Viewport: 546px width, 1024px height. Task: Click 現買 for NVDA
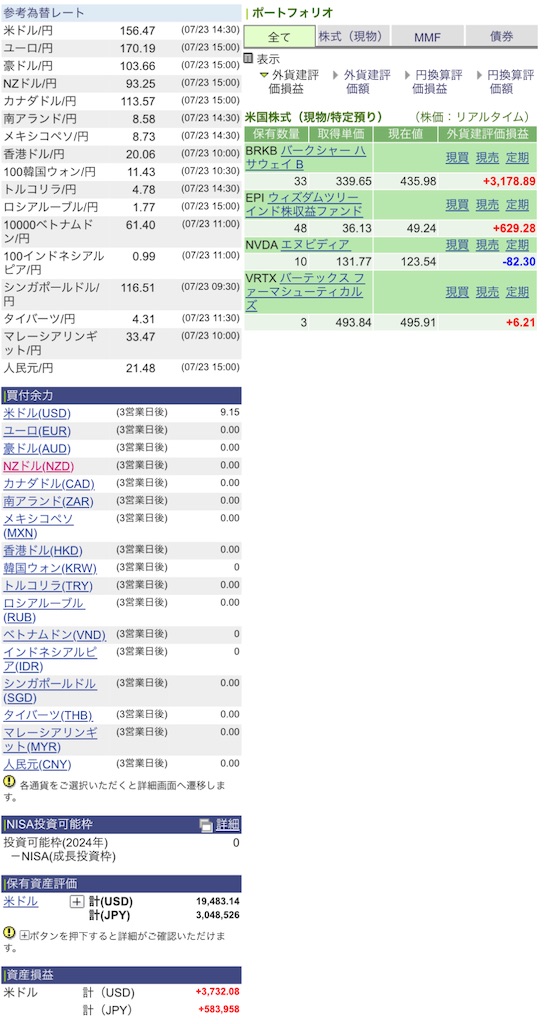pyautogui.click(x=457, y=245)
